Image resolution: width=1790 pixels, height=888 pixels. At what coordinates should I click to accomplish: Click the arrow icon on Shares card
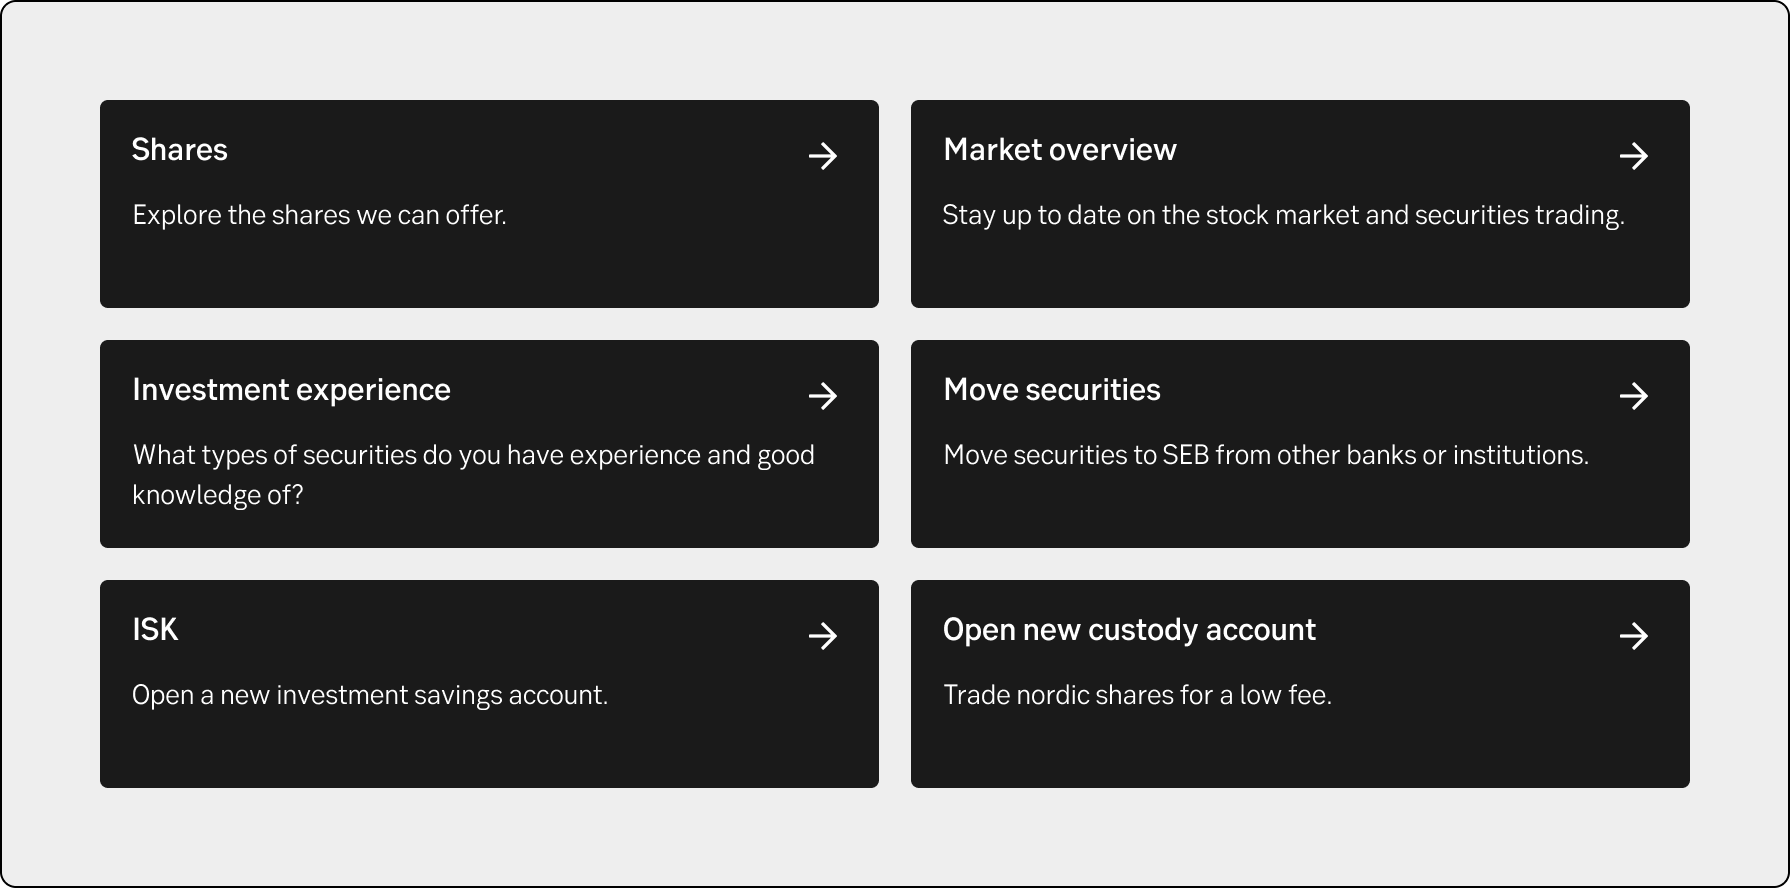click(823, 156)
